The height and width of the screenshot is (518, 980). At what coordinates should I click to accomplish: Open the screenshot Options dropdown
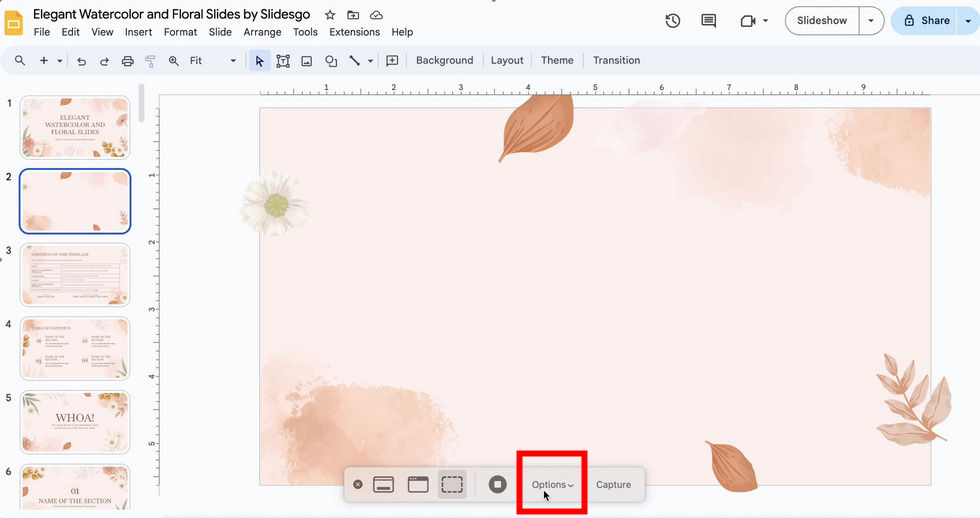[x=552, y=484]
